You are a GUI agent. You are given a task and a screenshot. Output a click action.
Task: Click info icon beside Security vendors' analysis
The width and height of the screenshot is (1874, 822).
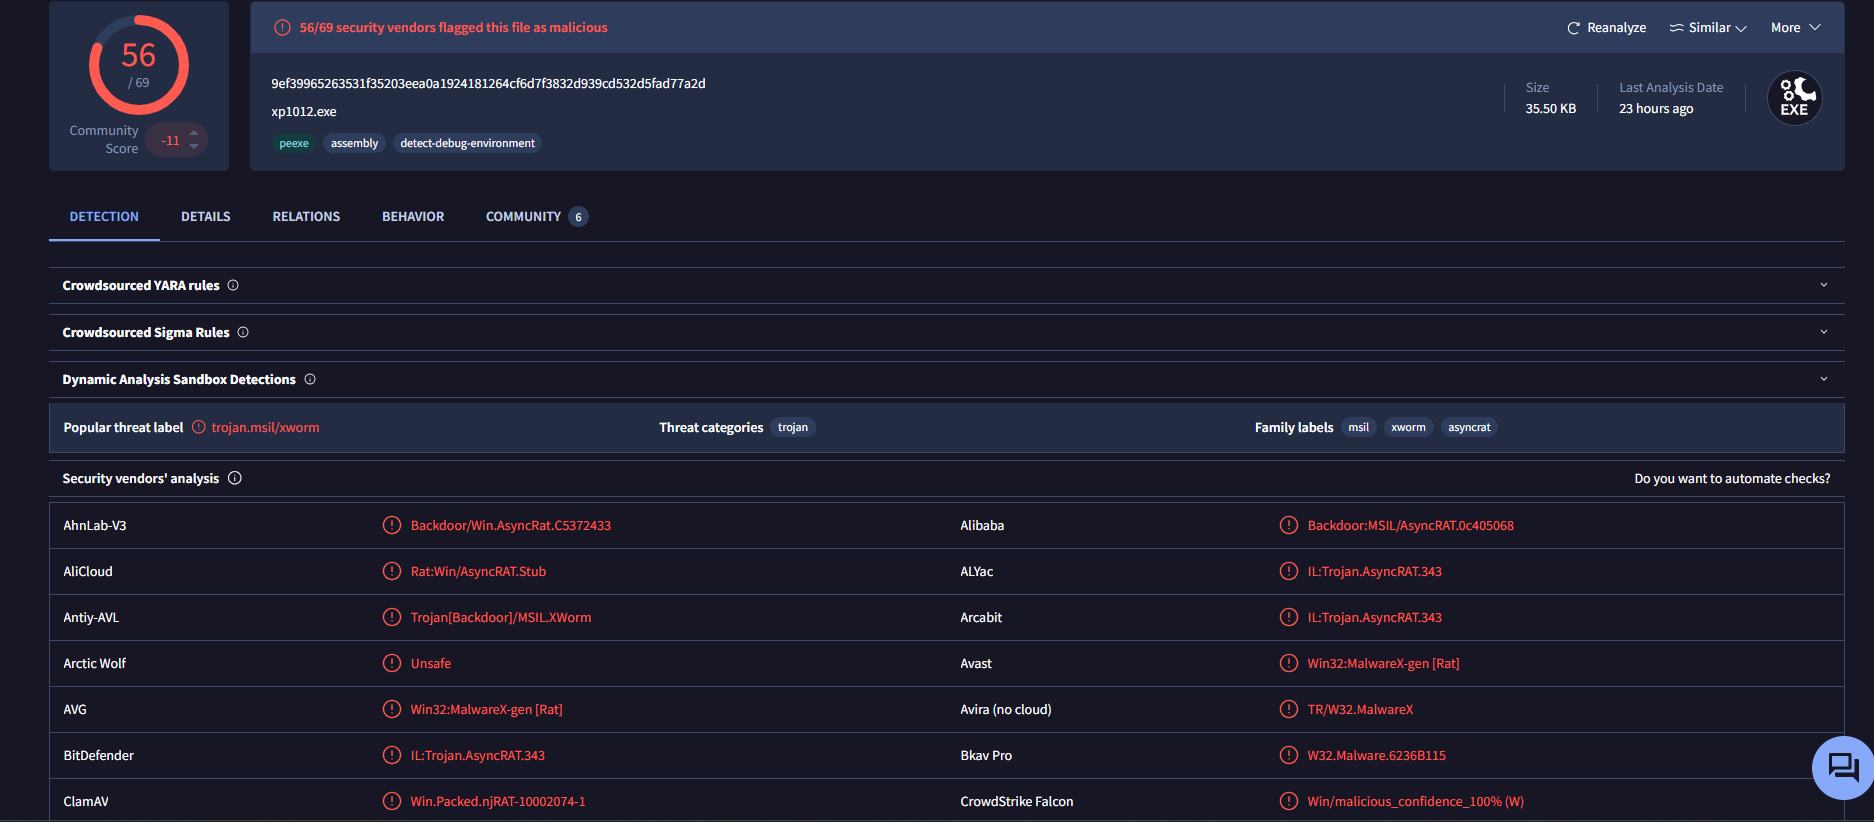tap(235, 478)
